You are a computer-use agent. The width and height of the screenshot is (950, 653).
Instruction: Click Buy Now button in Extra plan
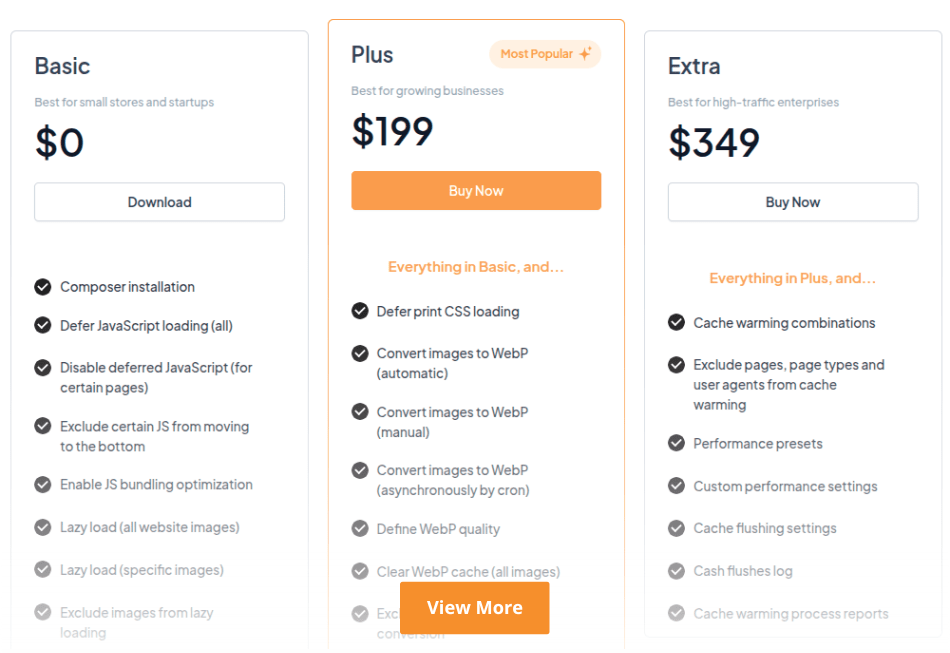click(x=793, y=202)
